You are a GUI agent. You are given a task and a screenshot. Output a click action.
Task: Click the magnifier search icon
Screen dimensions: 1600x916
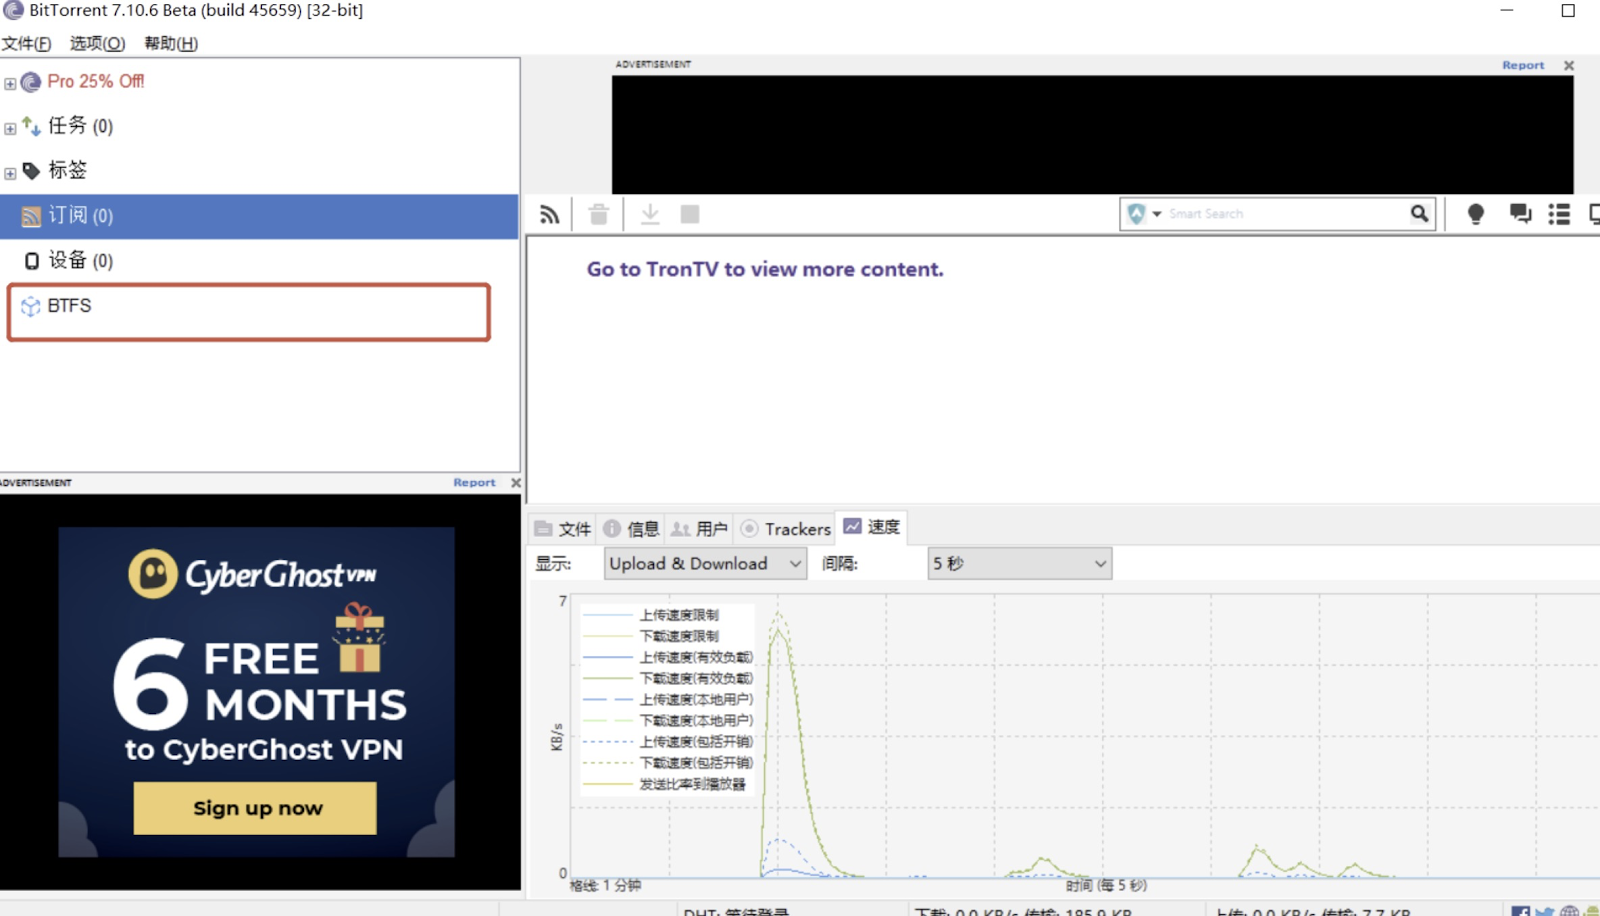click(1419, 213)
